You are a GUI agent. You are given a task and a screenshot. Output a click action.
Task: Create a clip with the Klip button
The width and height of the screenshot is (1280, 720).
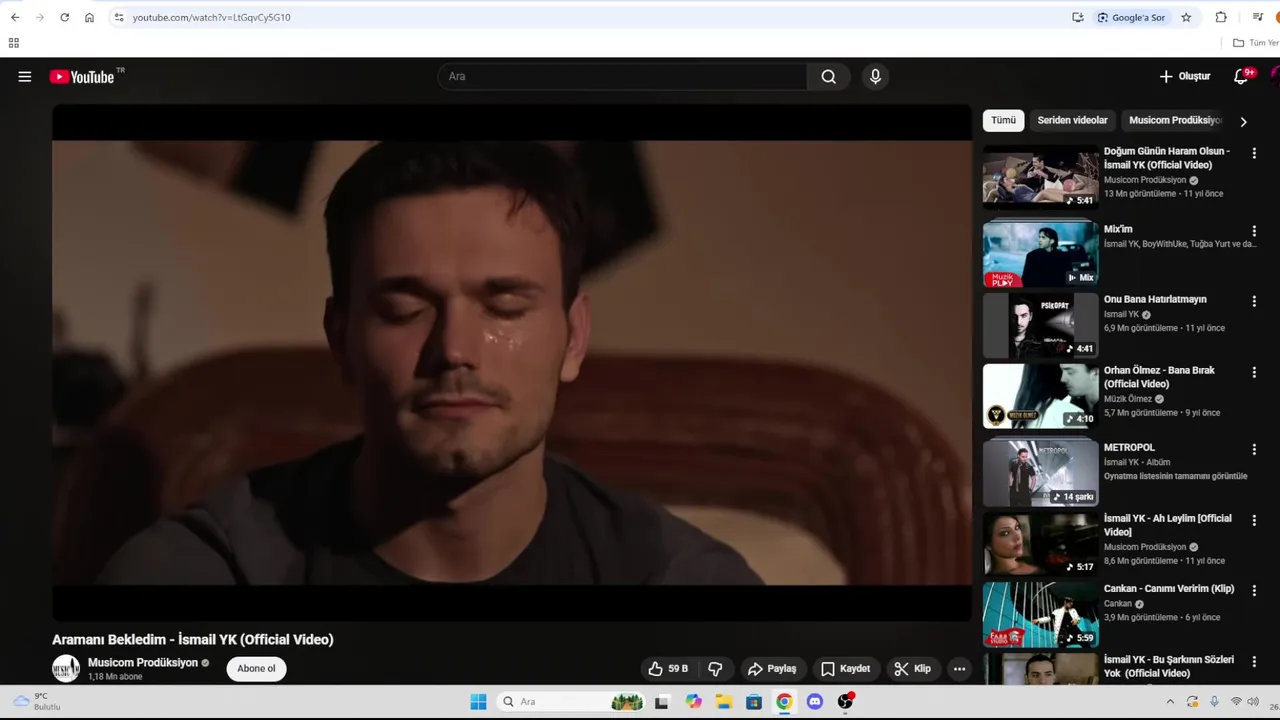[x=912, y=669]
